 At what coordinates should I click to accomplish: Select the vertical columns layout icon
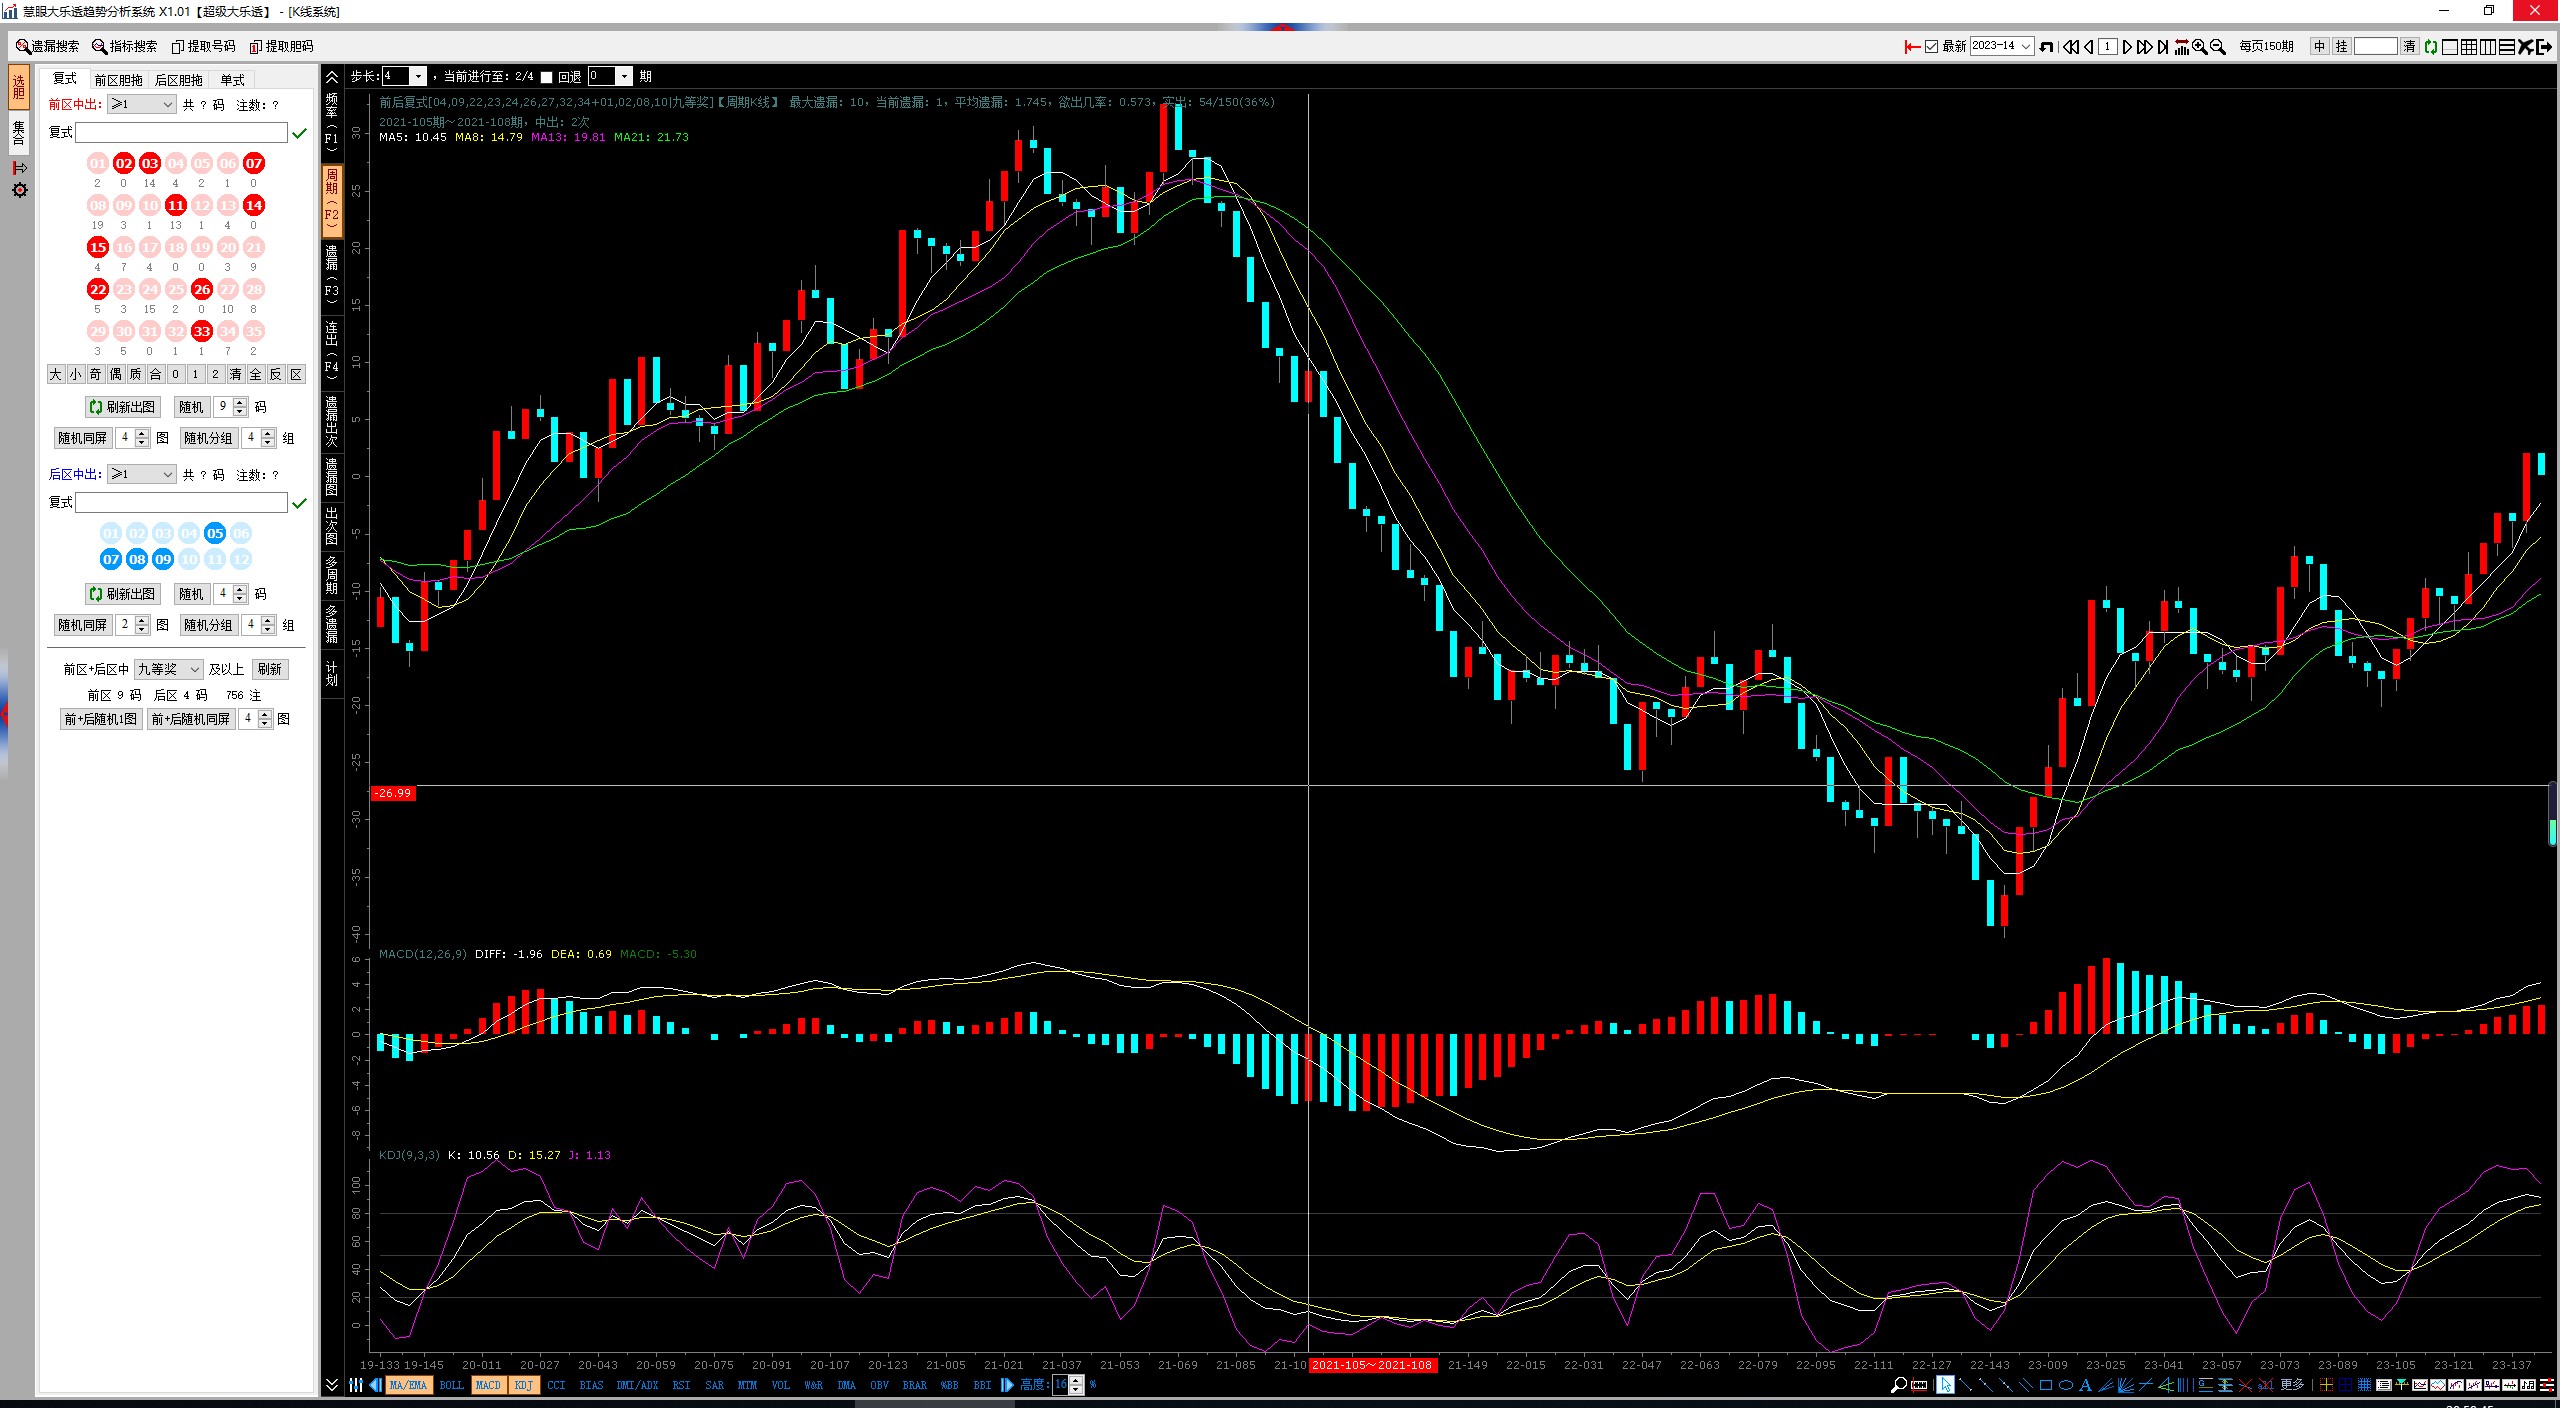(x=2488, y=47)
